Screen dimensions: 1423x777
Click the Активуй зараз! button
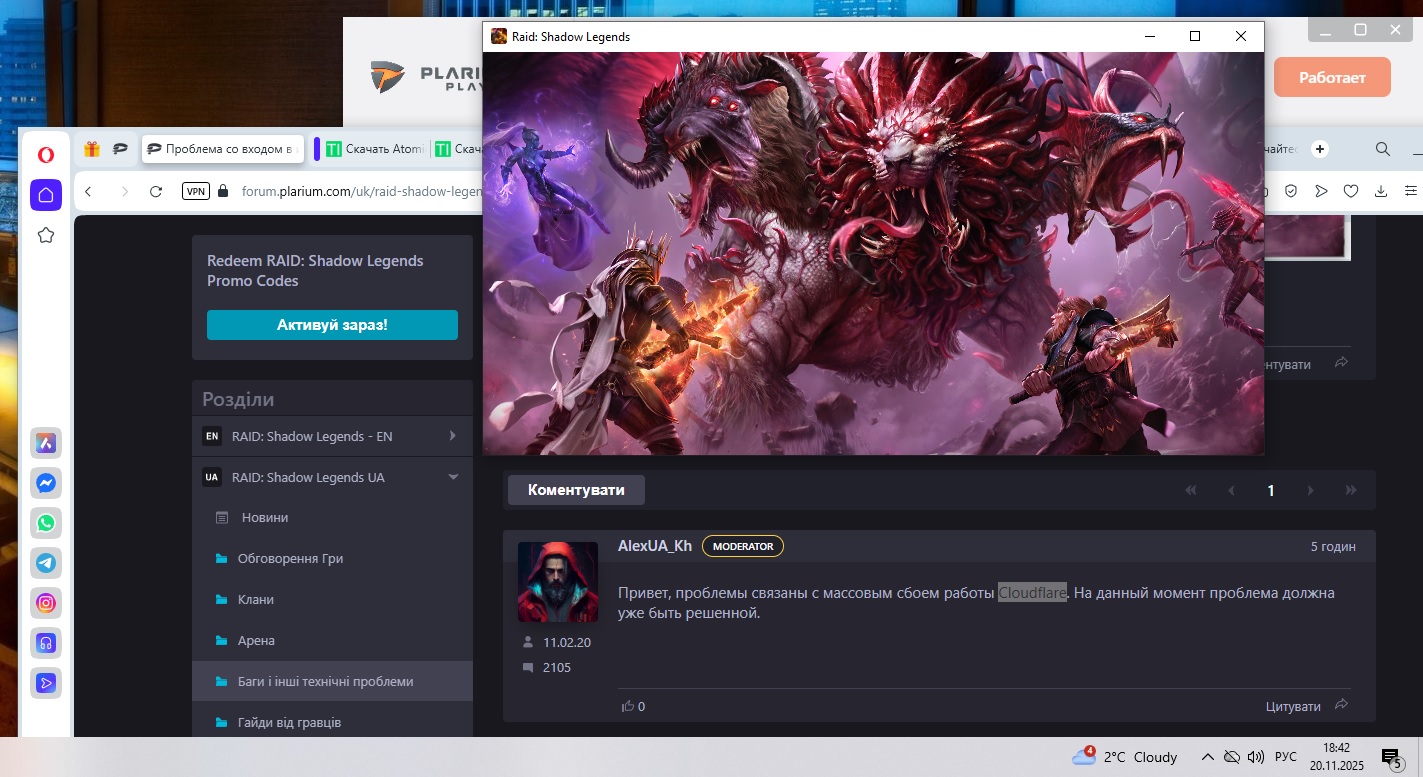click(x=332, y=325)
